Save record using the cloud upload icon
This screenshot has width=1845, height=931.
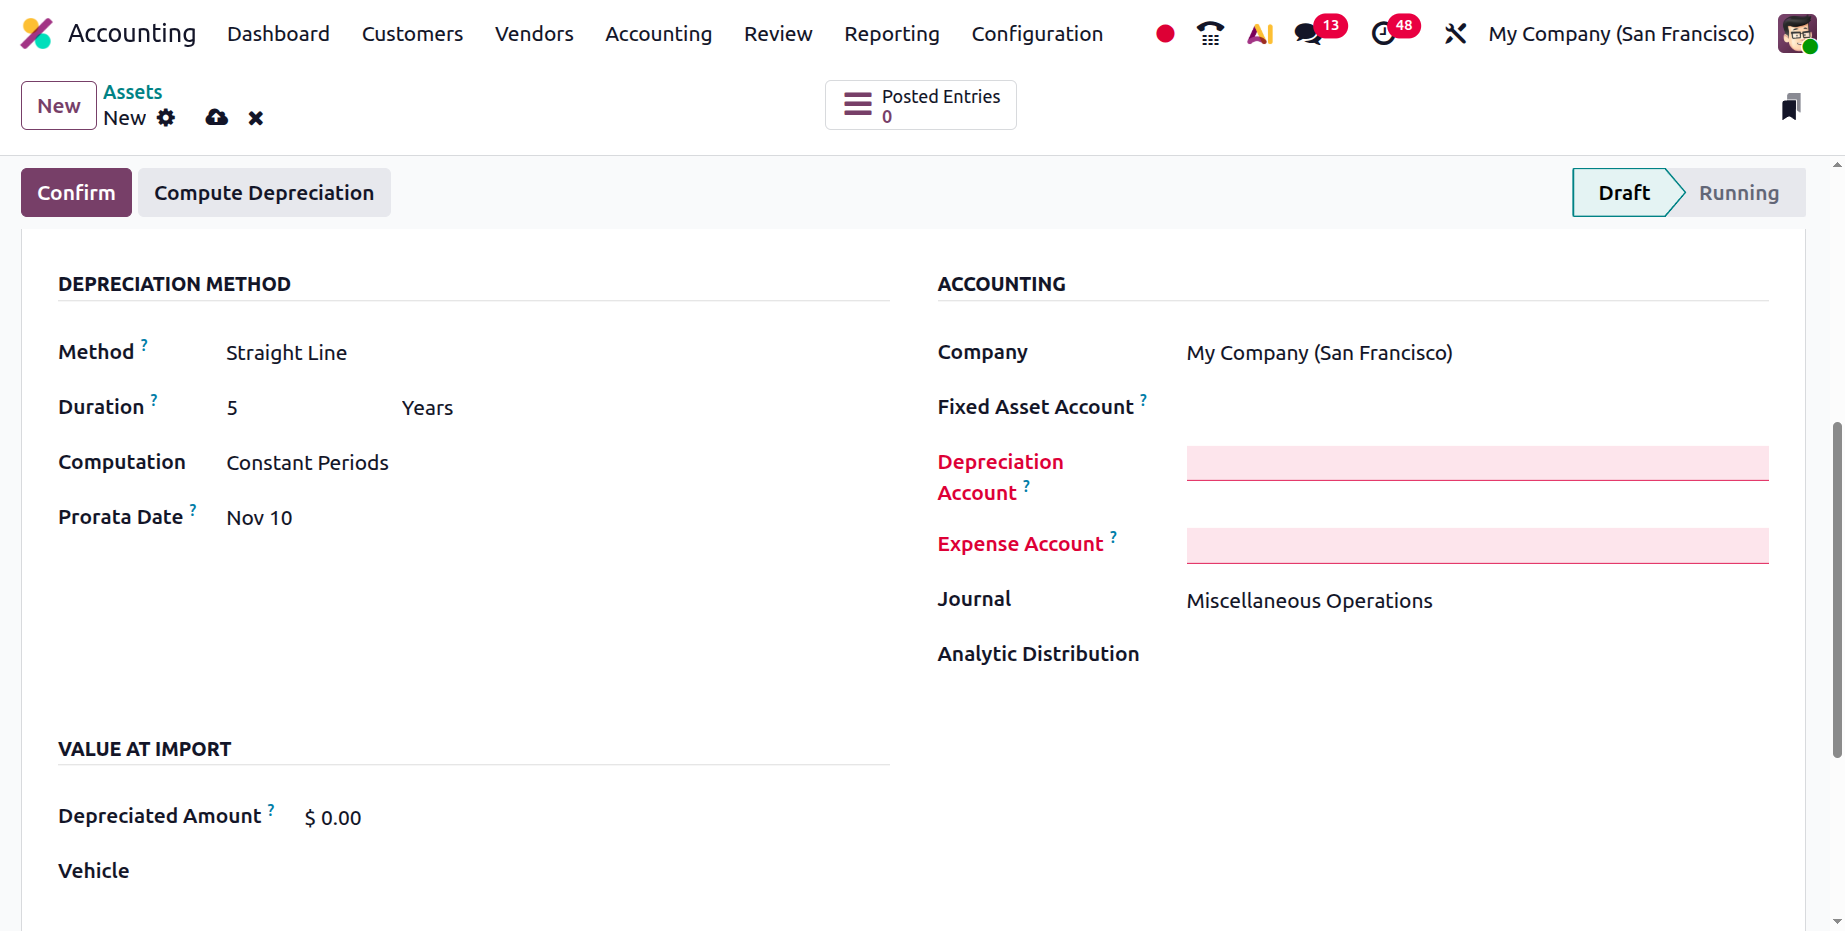(216, 118)
